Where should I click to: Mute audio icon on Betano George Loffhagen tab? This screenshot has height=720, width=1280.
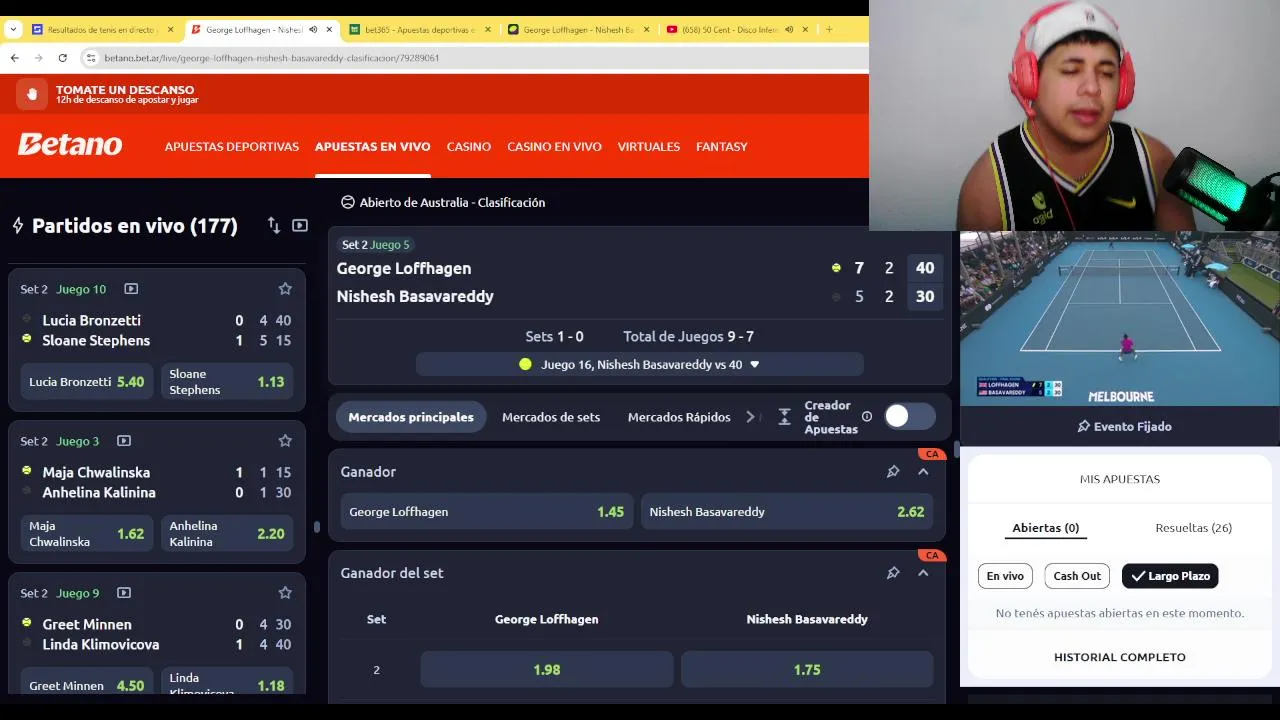coord(313,30)
